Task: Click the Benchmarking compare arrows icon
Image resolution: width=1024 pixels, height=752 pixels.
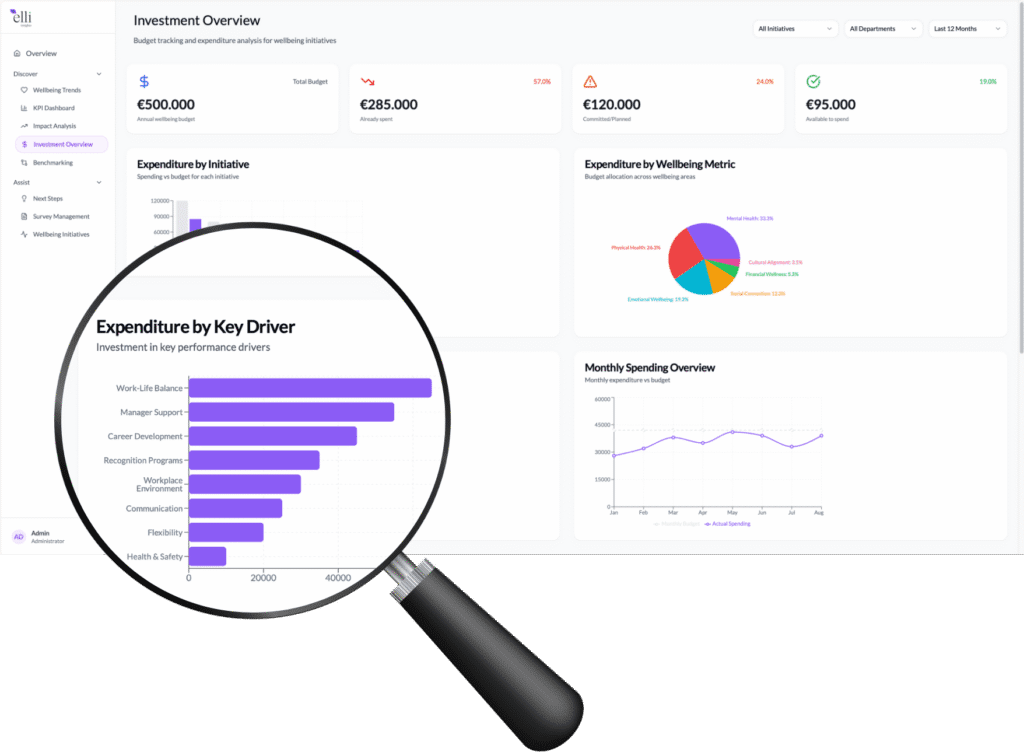Action: pyautogui.click(x=24, y=162)
